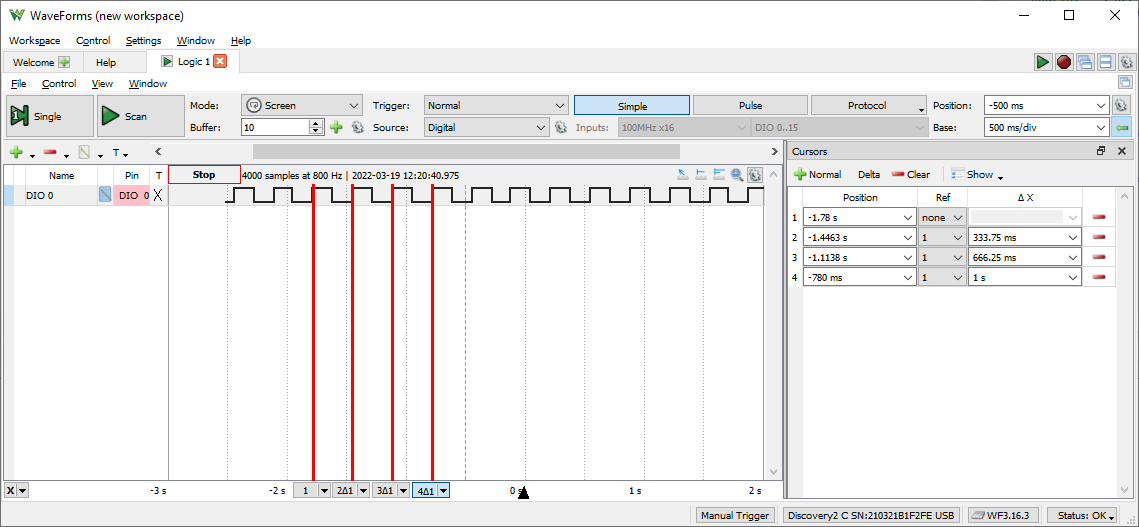The height and width of the screenshot is (527, 1139).
Task: Click the green plus add channel icon
Action: coord(16,153)
